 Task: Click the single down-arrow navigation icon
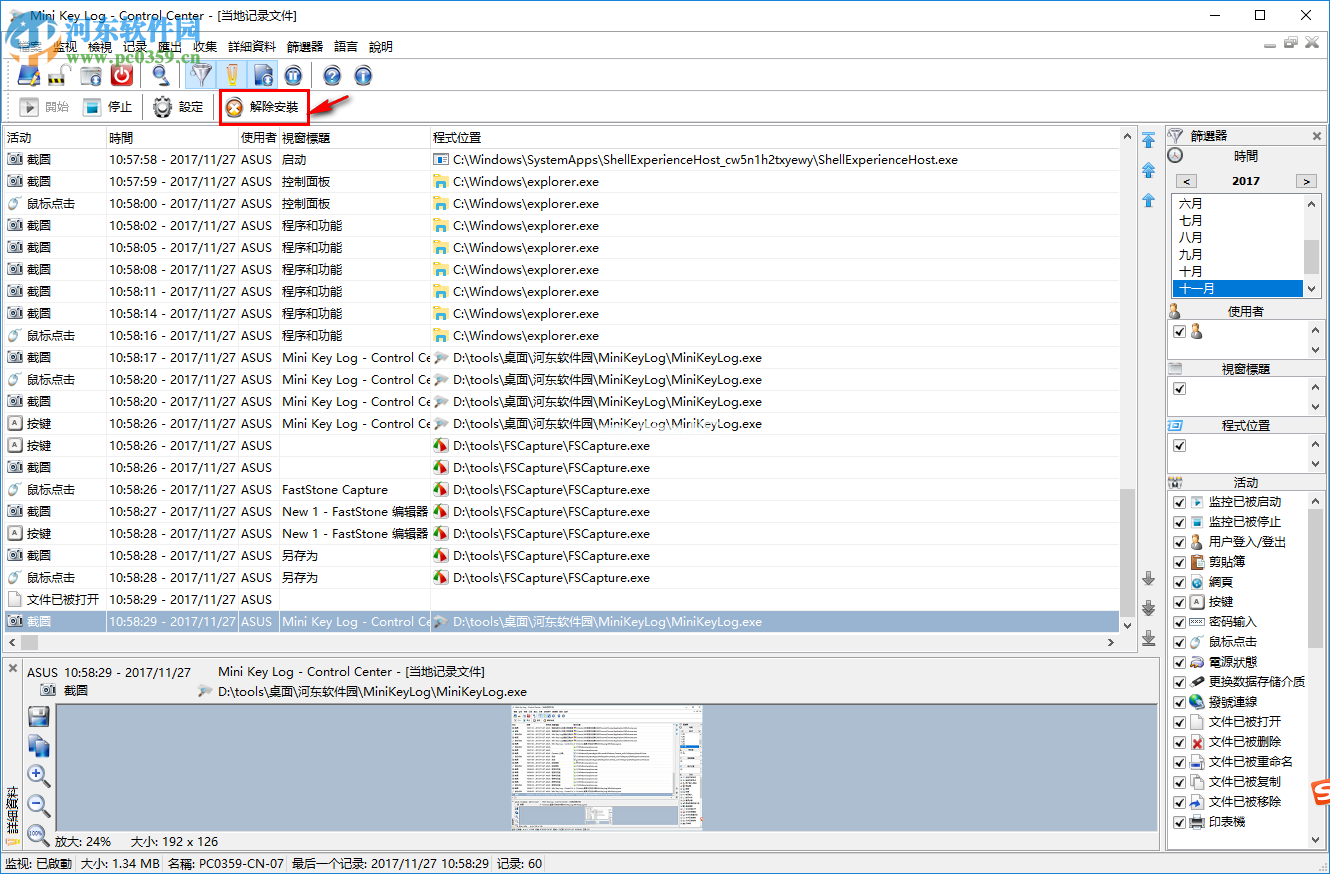click(x=1149, y=578)
